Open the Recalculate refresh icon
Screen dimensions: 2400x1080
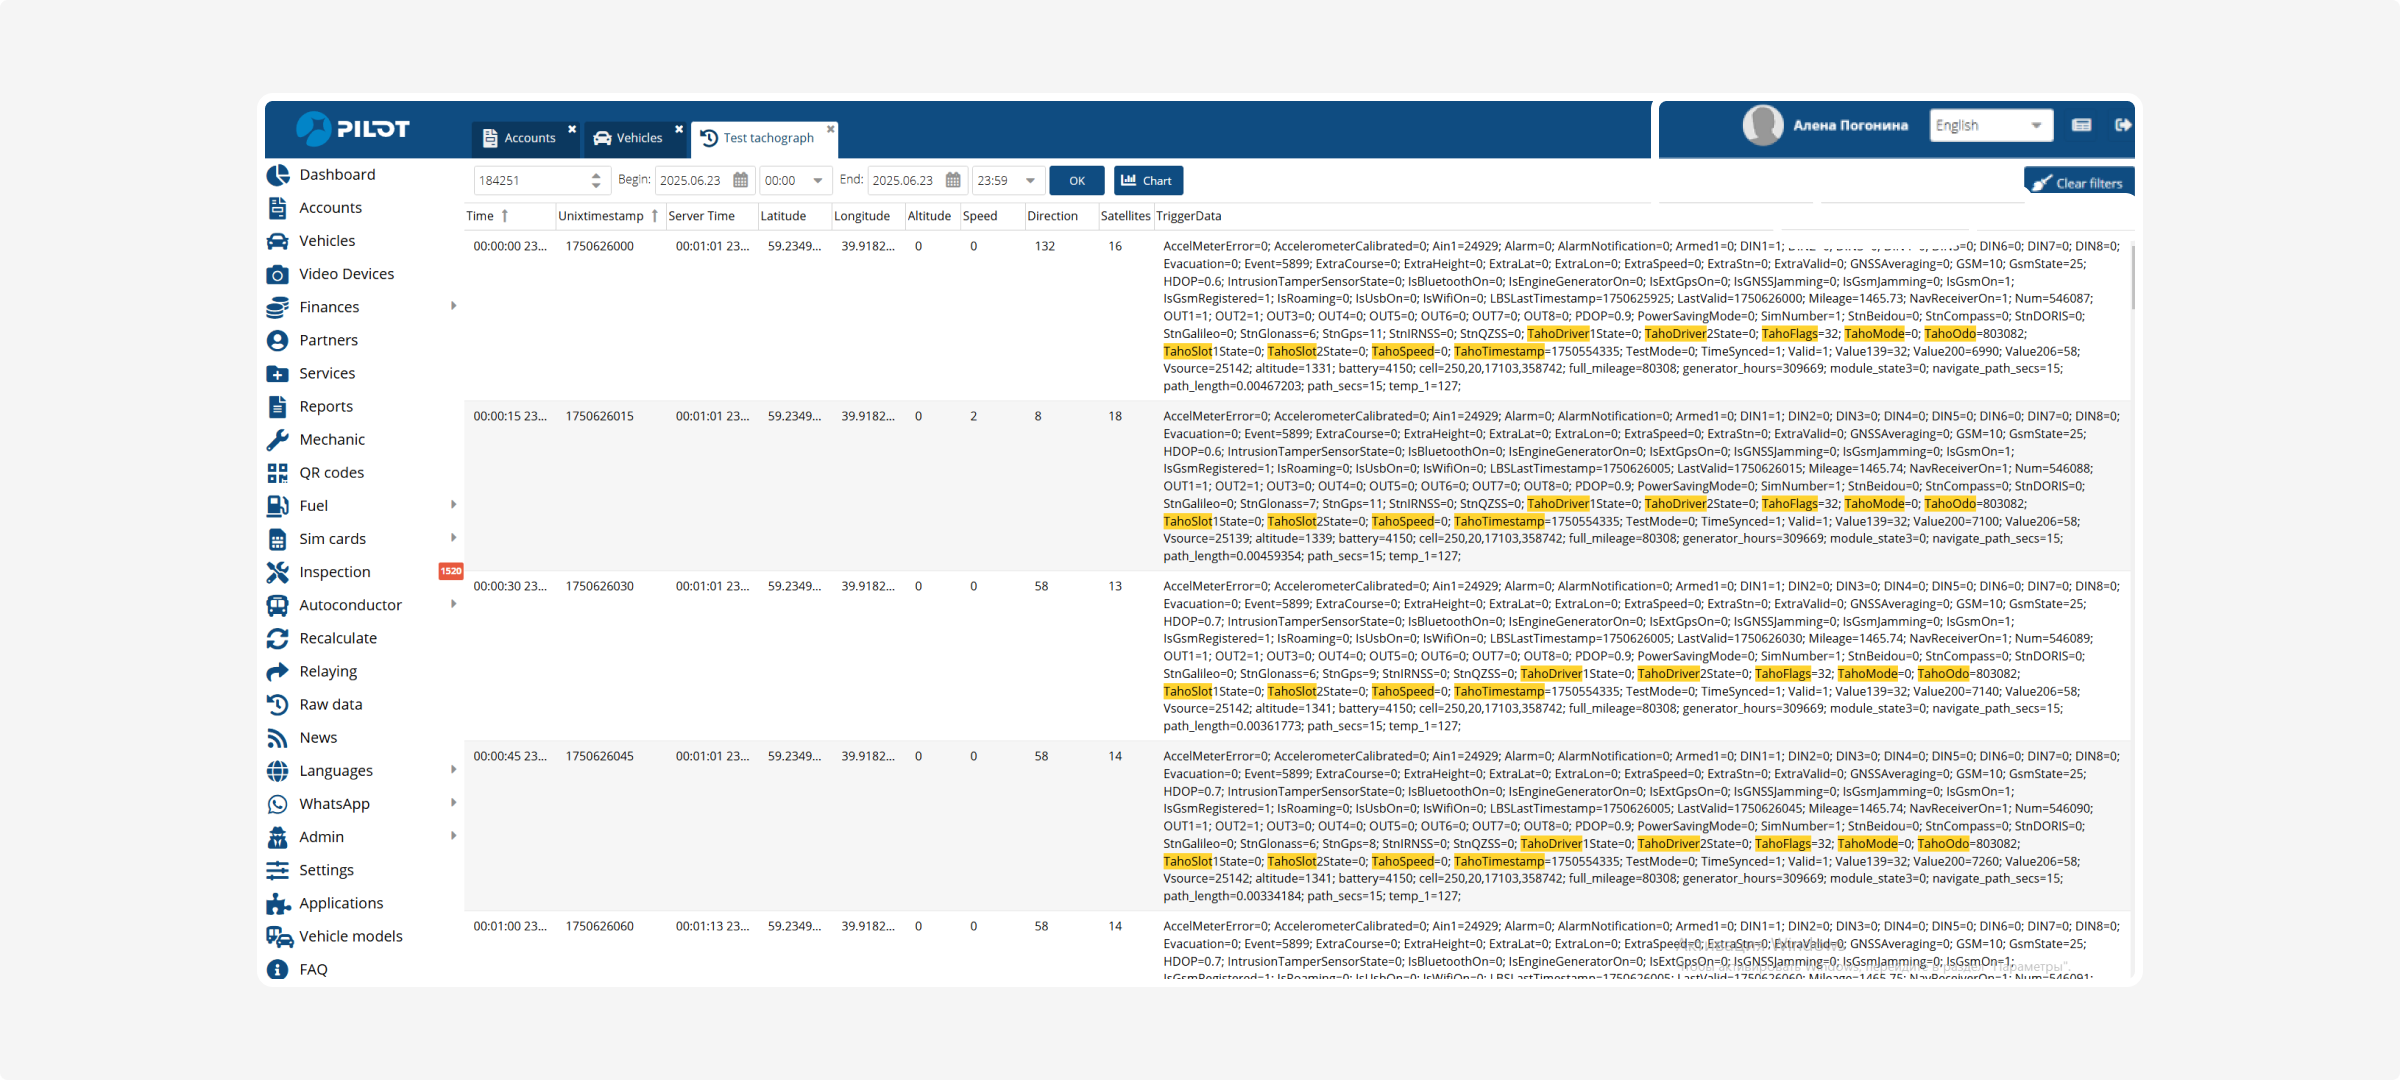pyautogui.click(x=278, y=639)
